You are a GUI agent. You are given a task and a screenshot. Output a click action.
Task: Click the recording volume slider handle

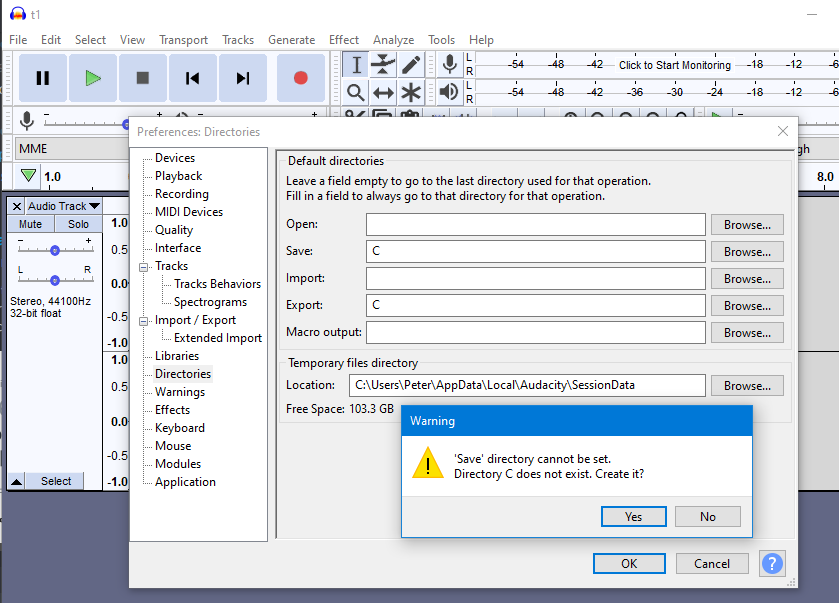[126, 124]
